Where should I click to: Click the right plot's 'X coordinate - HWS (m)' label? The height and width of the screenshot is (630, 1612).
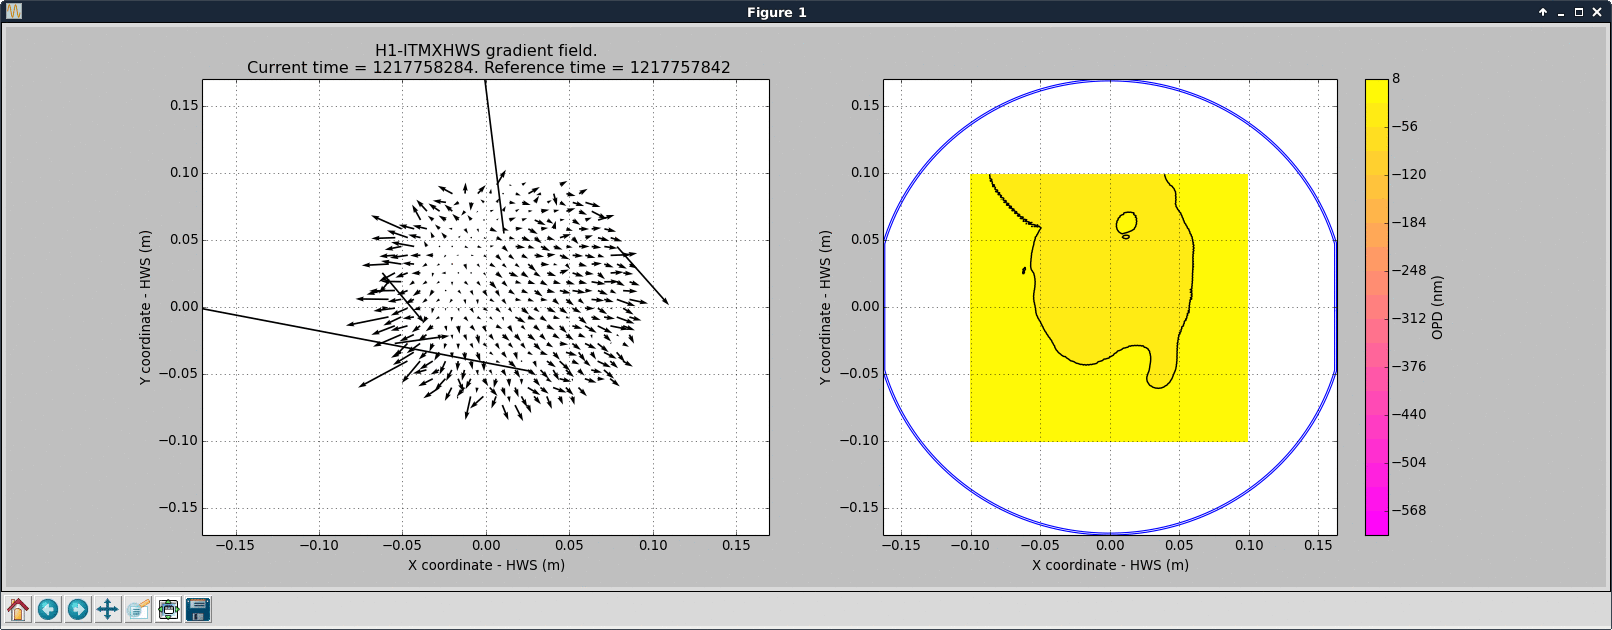point(1110,565)
